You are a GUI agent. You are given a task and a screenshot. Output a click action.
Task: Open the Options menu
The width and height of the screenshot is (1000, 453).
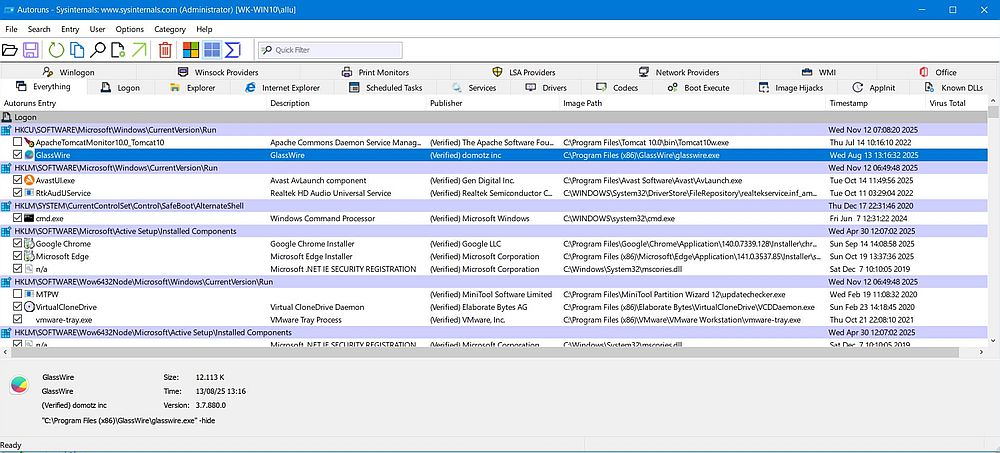point(129,29)
